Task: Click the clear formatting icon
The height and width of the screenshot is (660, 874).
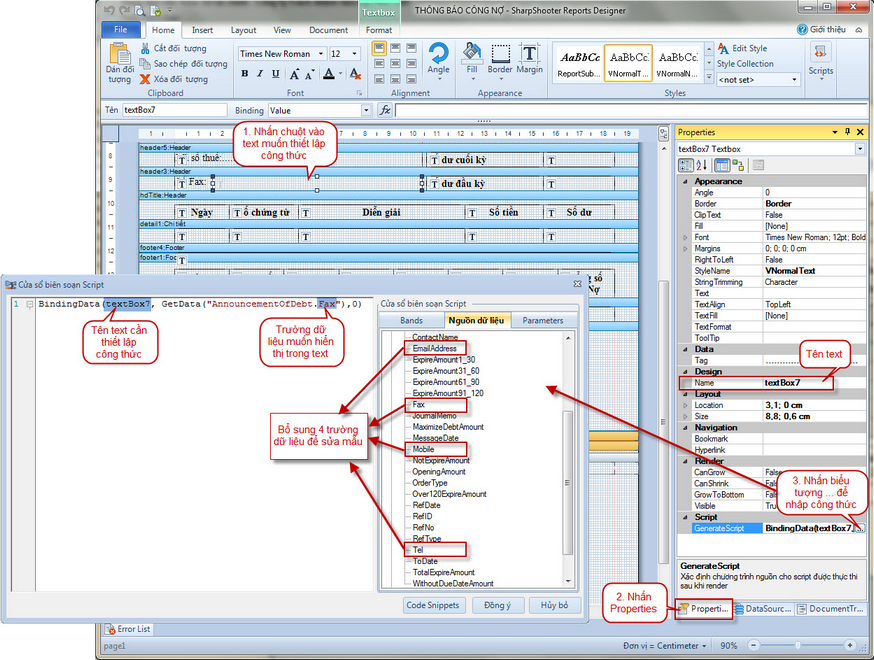Action: click(x=355, y=74)
